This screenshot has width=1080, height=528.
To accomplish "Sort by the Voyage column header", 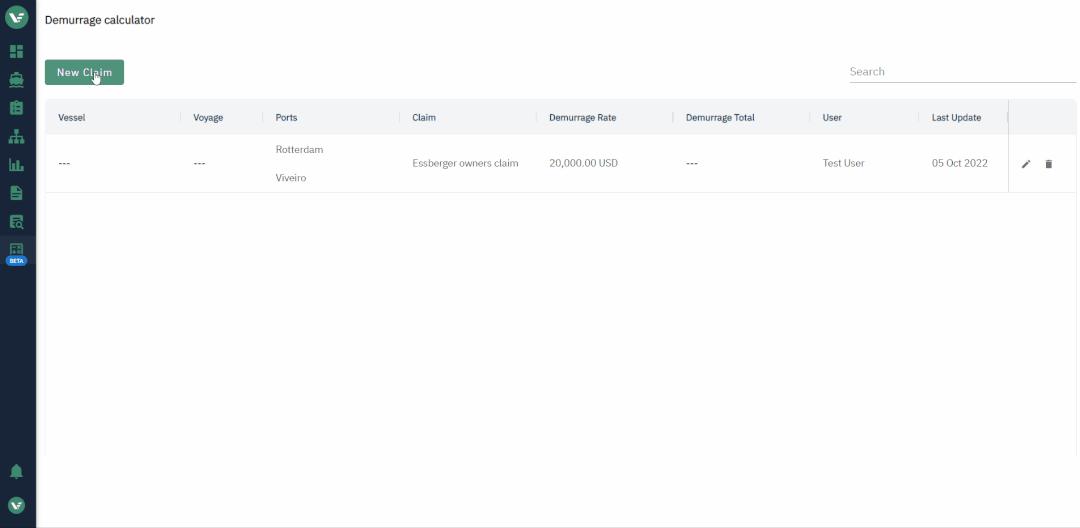I will [x=208, y=118].
